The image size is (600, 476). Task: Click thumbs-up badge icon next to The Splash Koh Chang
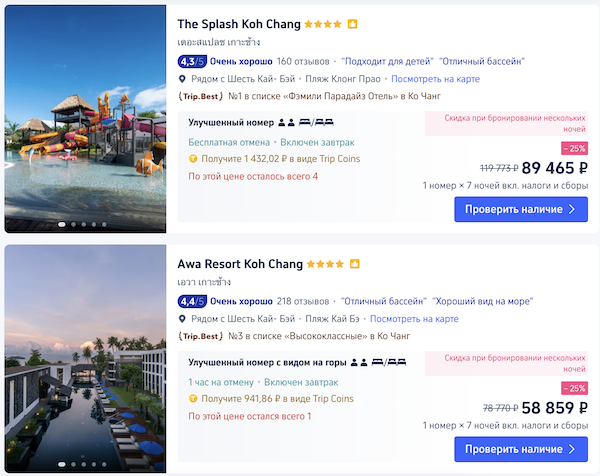tap(352, 24)
